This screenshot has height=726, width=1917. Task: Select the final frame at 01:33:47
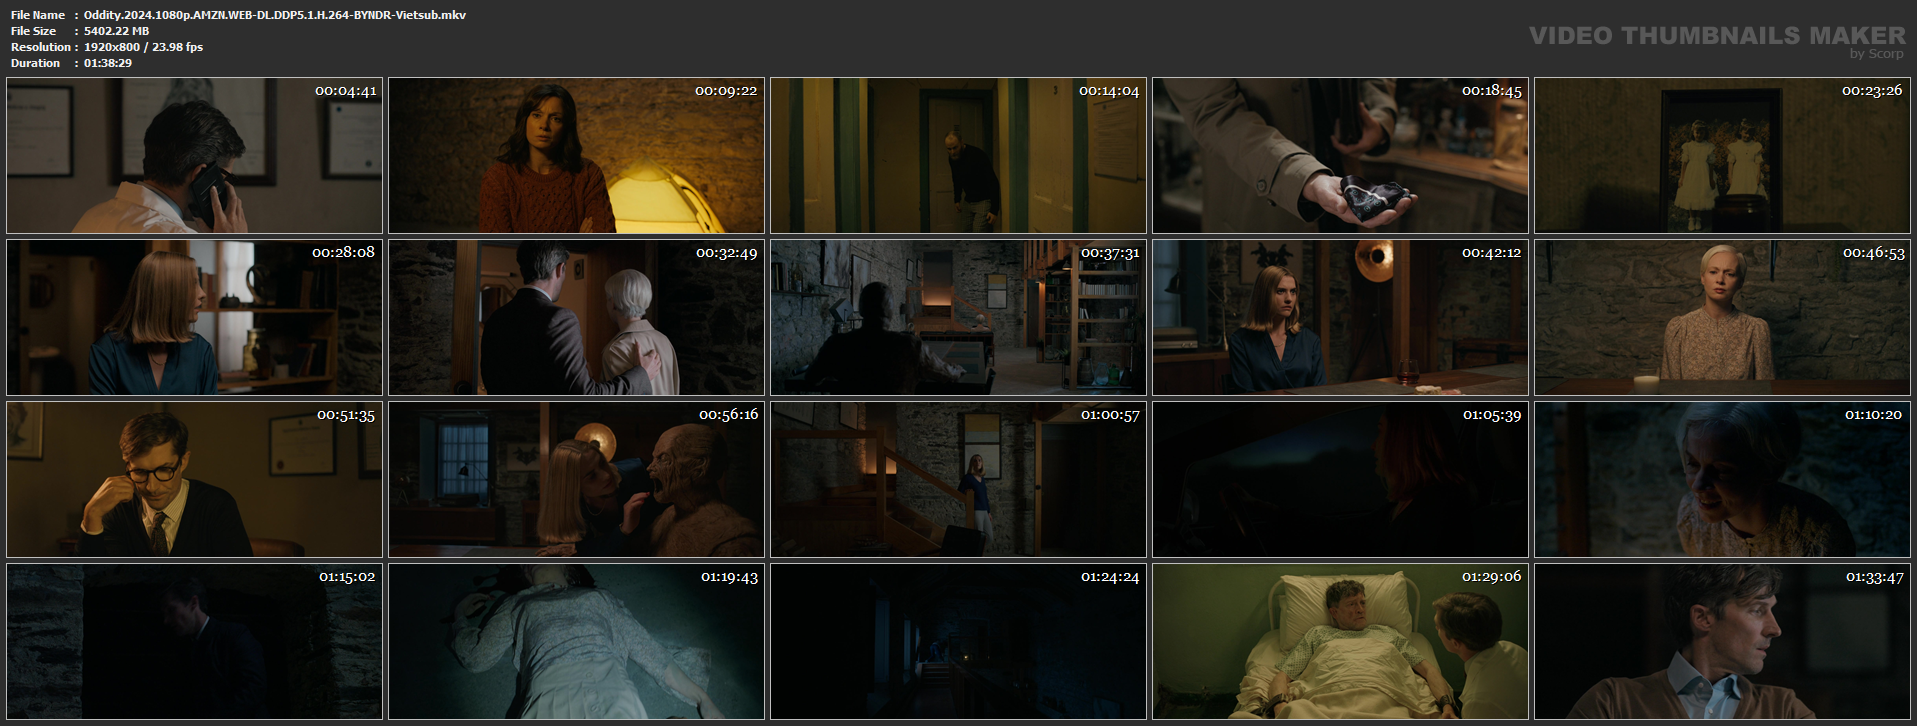click(x=1722, y=642)
